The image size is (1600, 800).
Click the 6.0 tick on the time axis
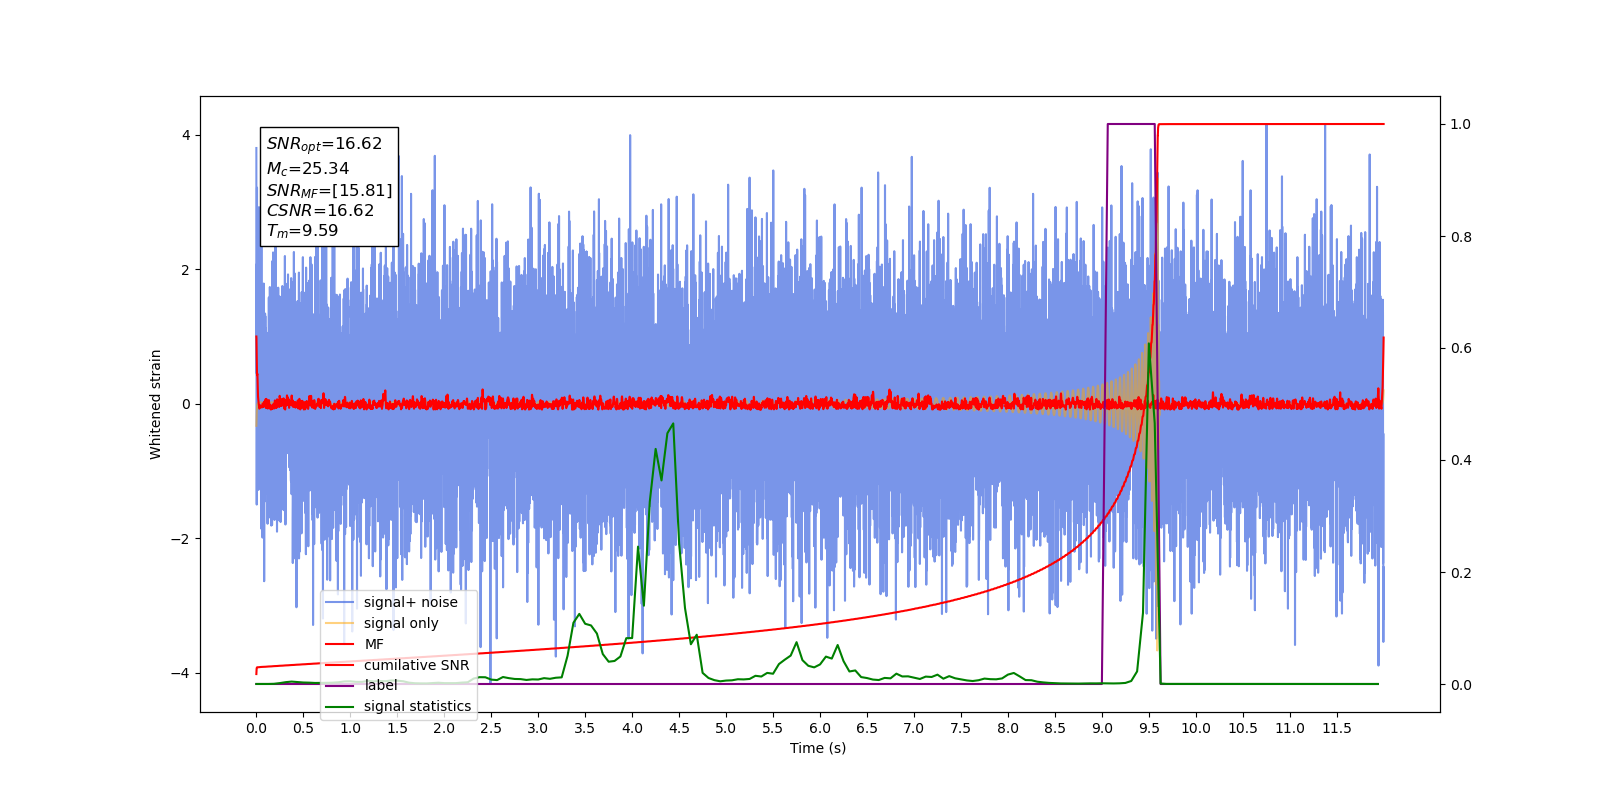pos(820,728)
